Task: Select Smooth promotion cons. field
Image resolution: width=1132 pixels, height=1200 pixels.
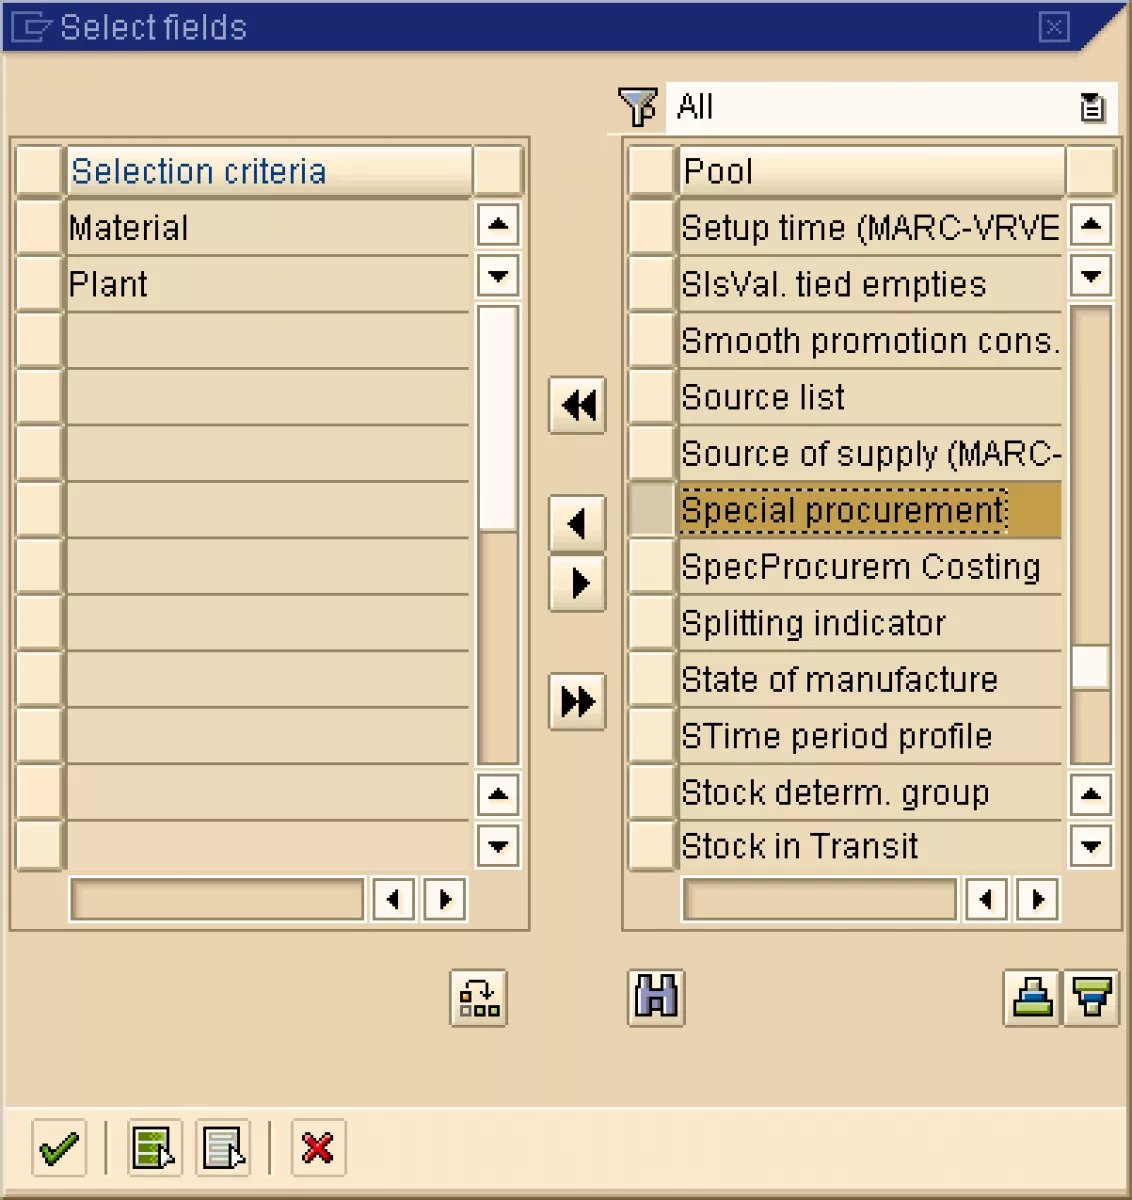Action: (870, 341)
